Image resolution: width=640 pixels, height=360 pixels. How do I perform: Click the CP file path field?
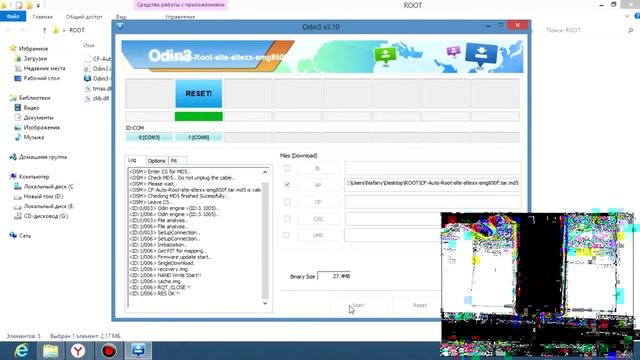(x=433, y=202)
